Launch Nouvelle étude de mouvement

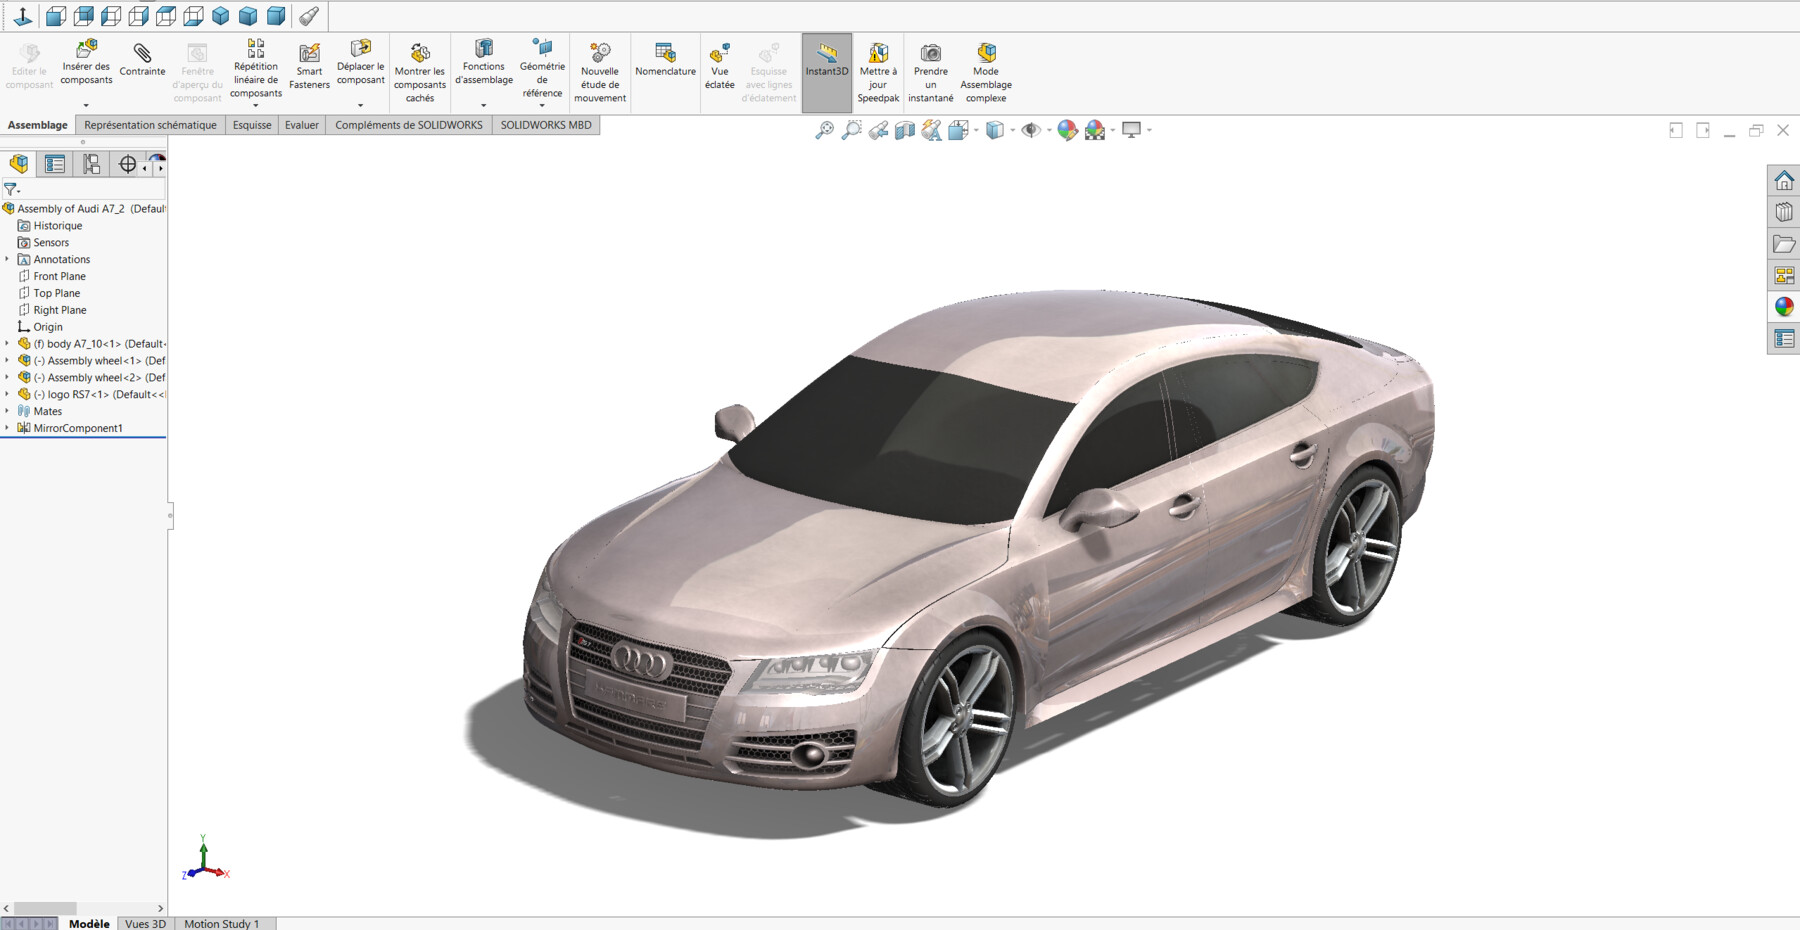click(x=600, y=70)
